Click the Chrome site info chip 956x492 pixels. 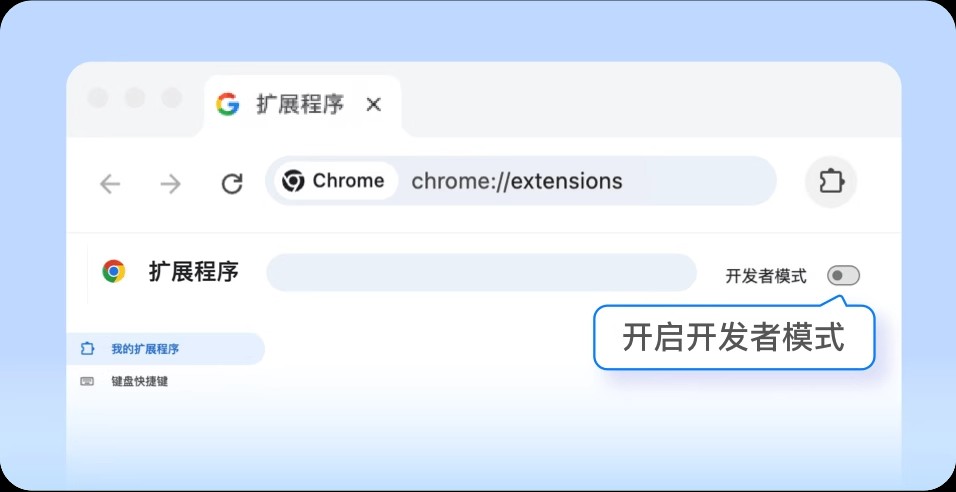[x=334, y=181]
